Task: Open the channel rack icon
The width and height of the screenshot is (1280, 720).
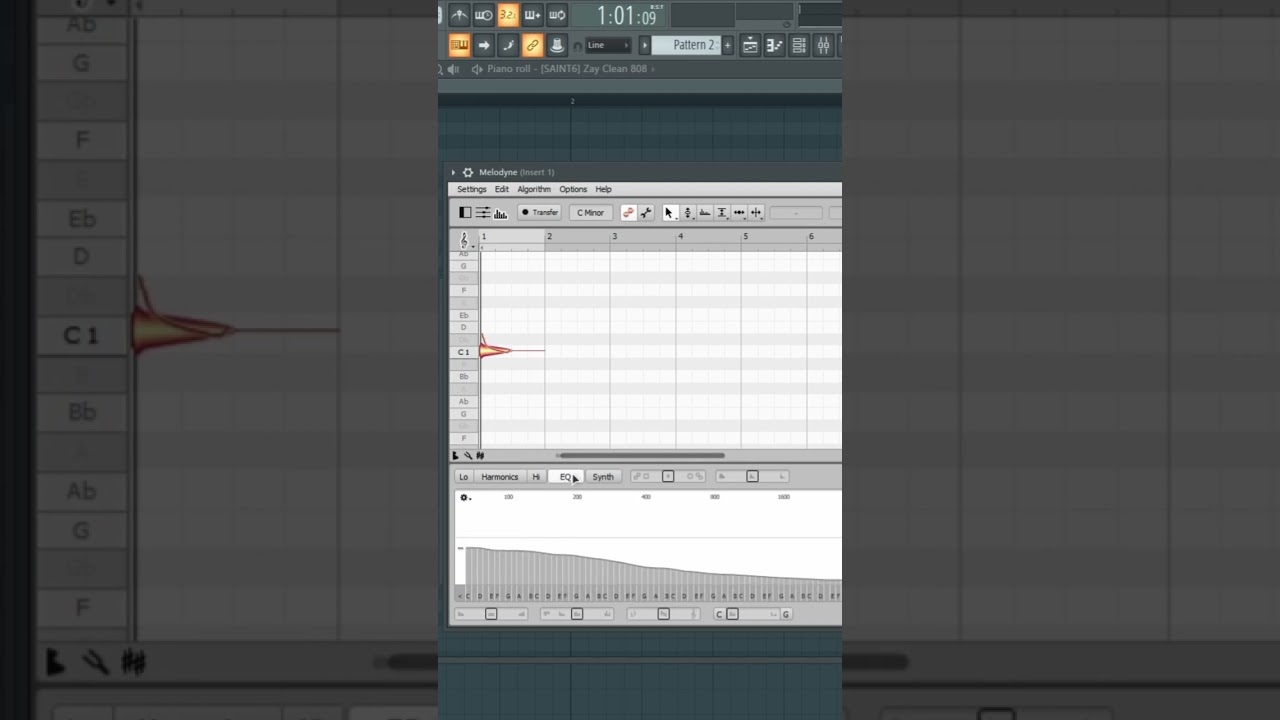Action: 798,45
